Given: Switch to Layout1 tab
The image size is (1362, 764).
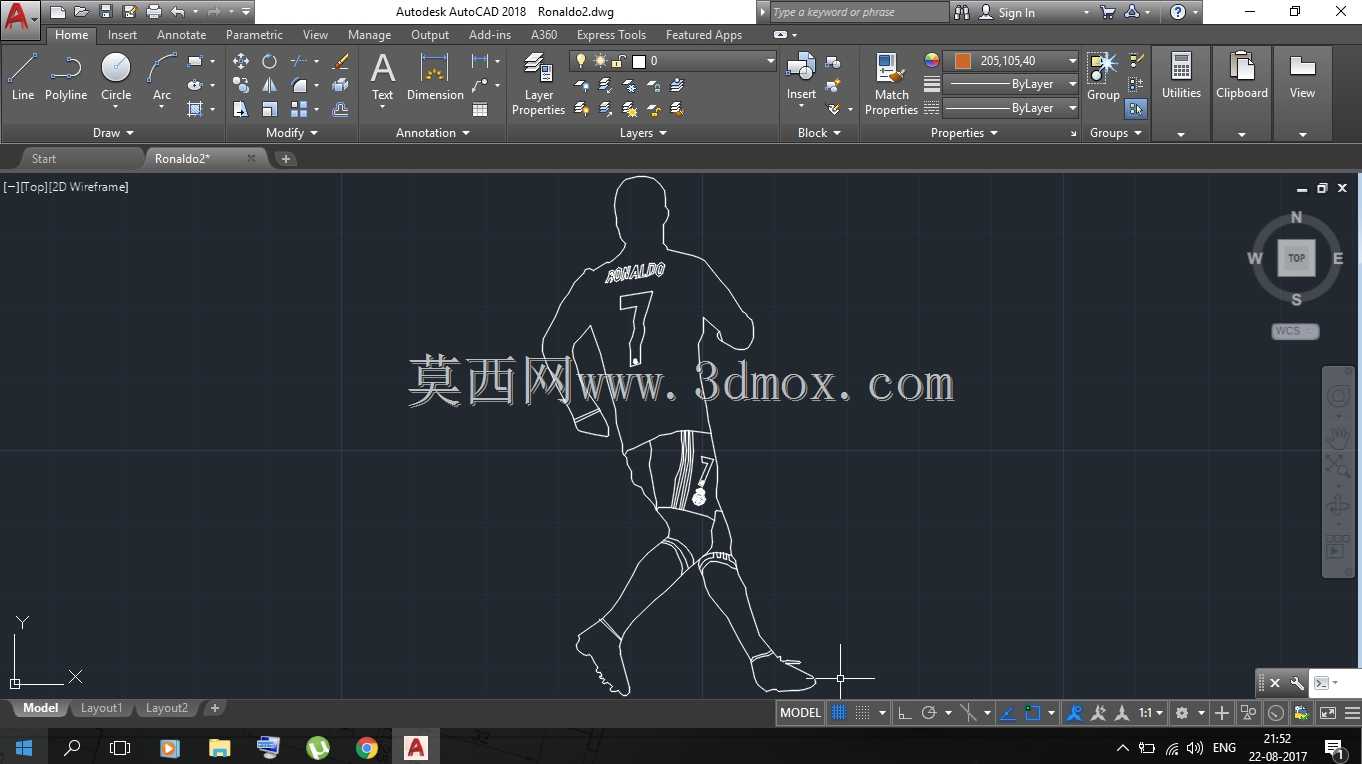Looking at the screenshot, I should coord(101,708).
